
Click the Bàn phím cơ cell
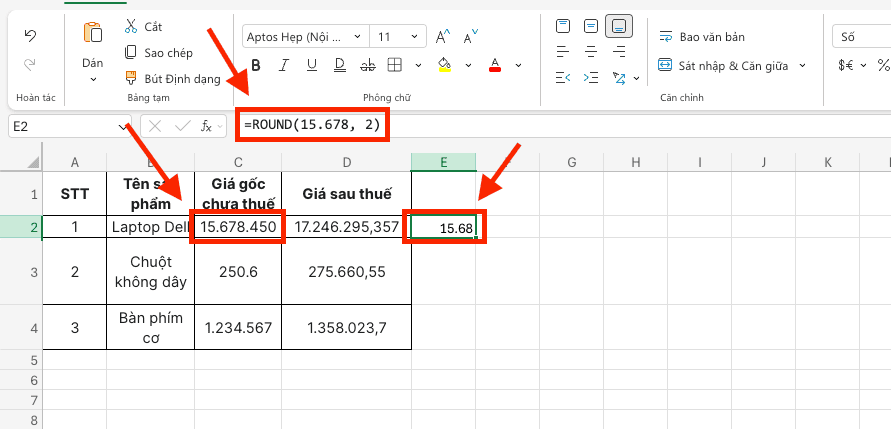(x=151, y=327)
